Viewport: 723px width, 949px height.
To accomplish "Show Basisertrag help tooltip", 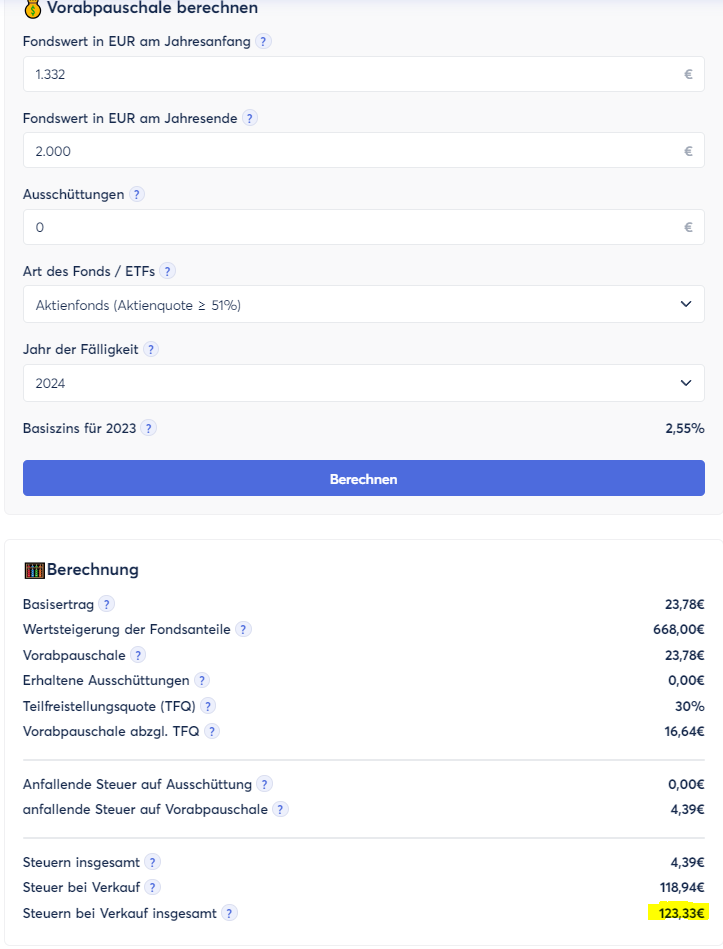I will click(106, 604).
